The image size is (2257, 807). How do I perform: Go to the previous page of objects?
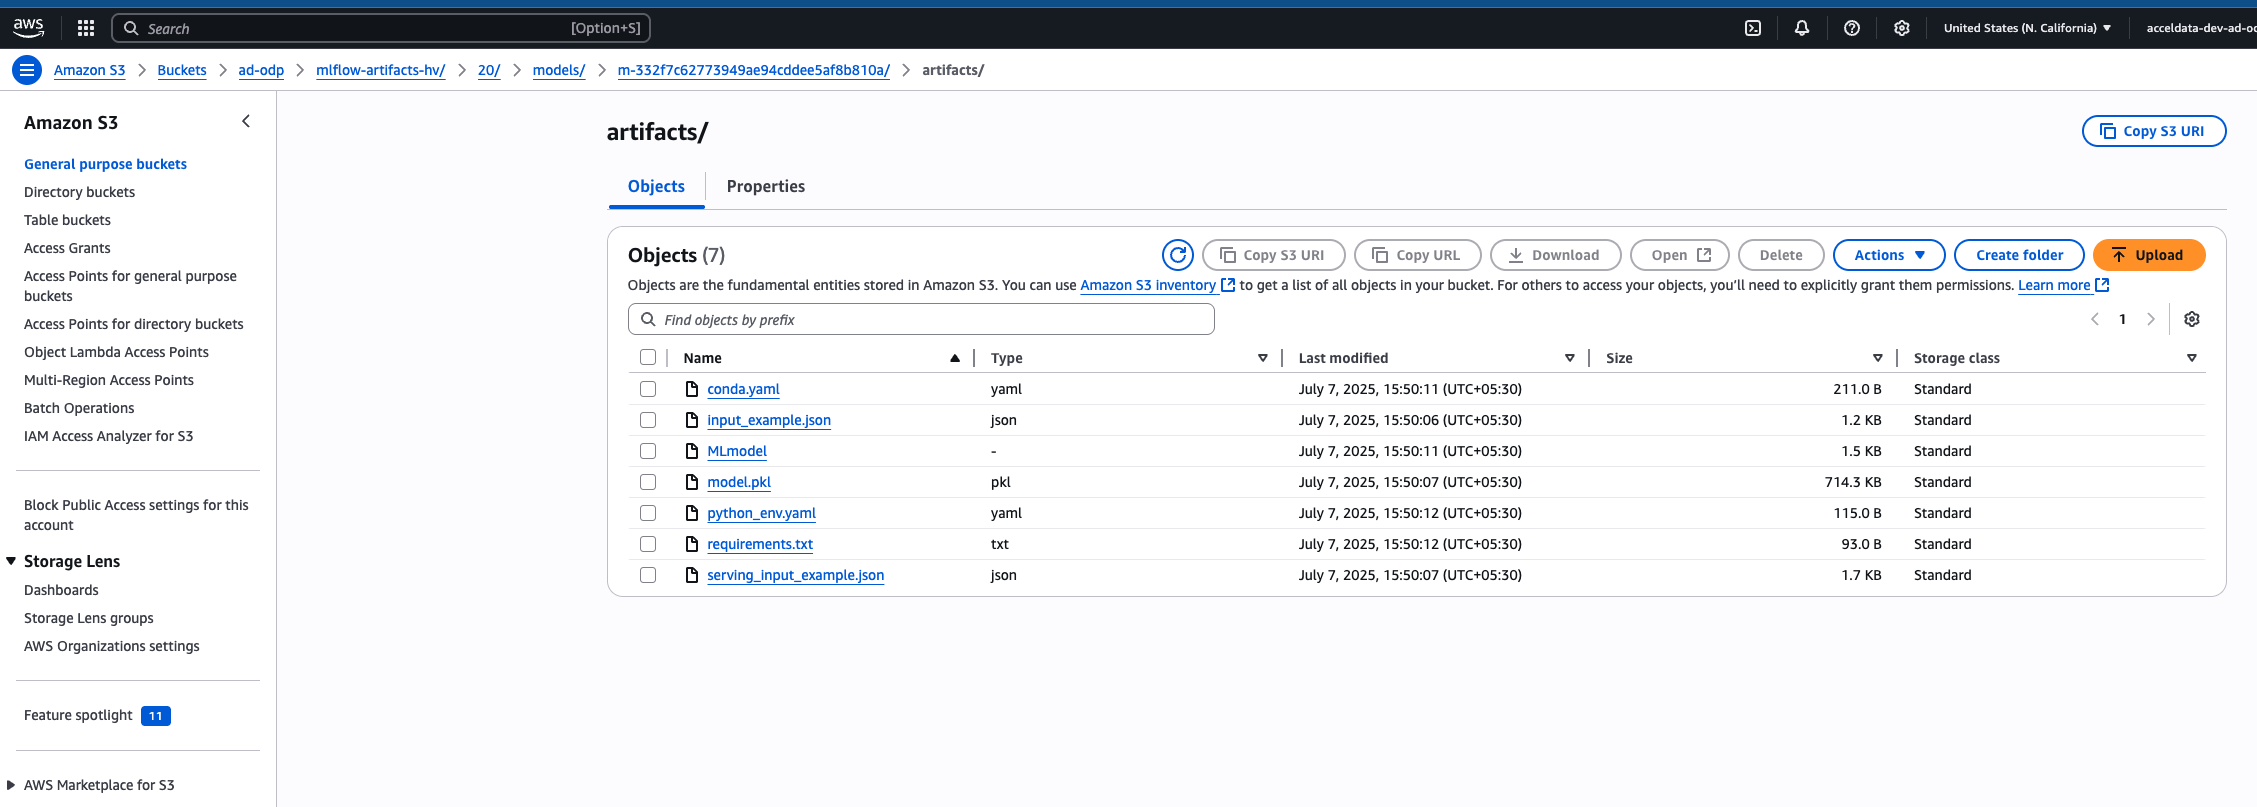point(2095,319)
